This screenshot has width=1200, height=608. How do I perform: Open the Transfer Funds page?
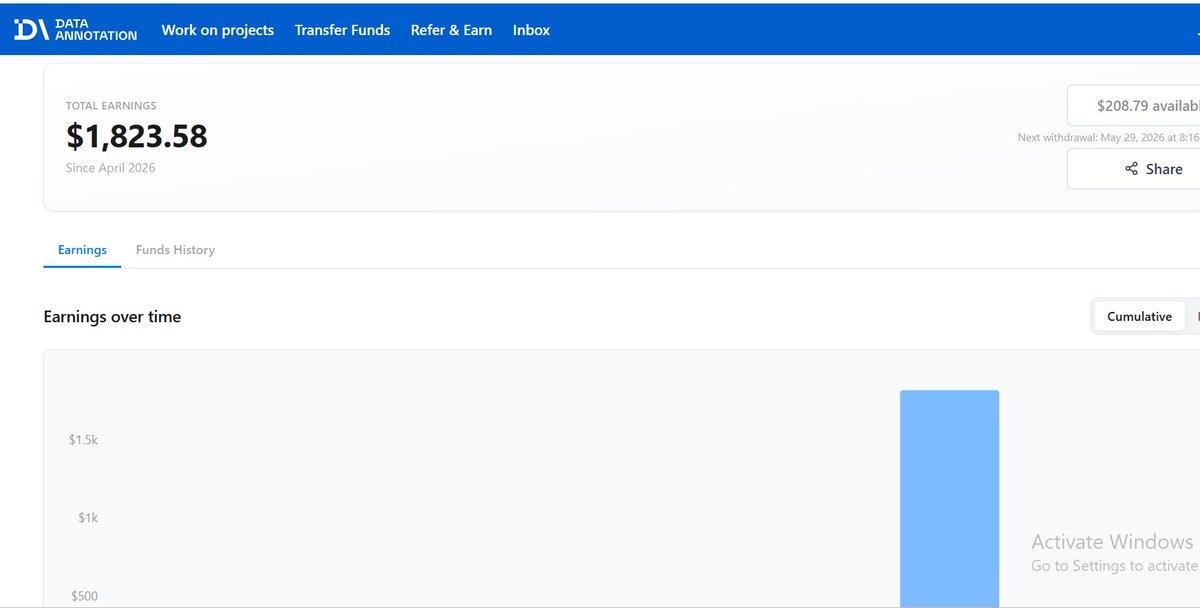(342, 30)
